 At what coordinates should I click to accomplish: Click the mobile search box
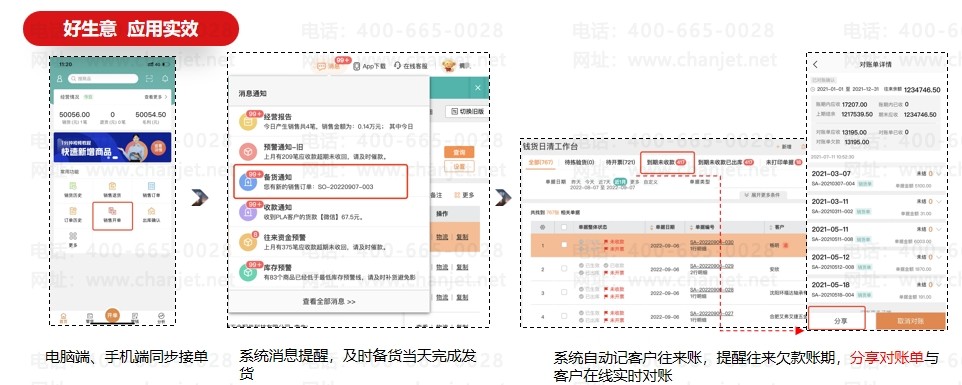coord(103,78)
